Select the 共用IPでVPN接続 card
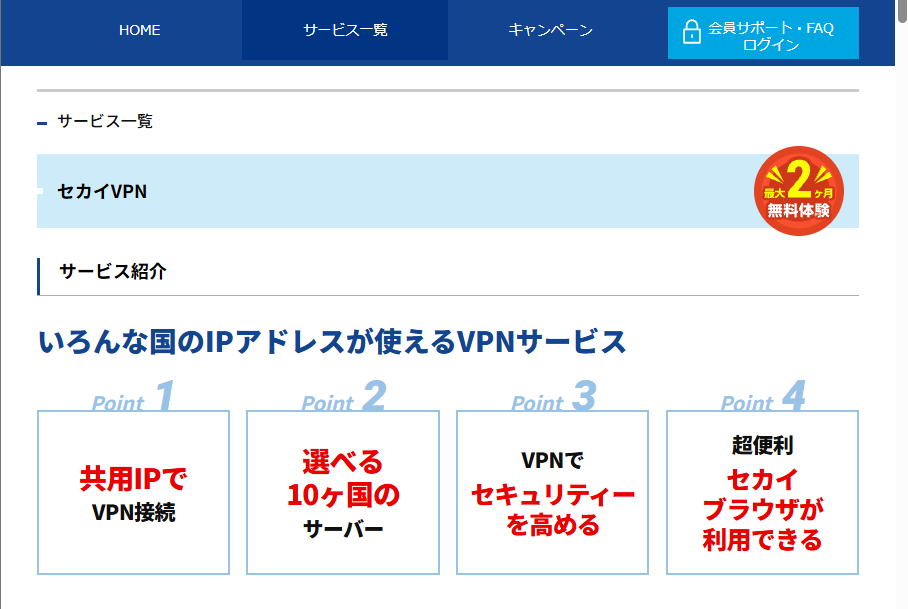Viewport: 908px width, 609px height. (133, 493)
